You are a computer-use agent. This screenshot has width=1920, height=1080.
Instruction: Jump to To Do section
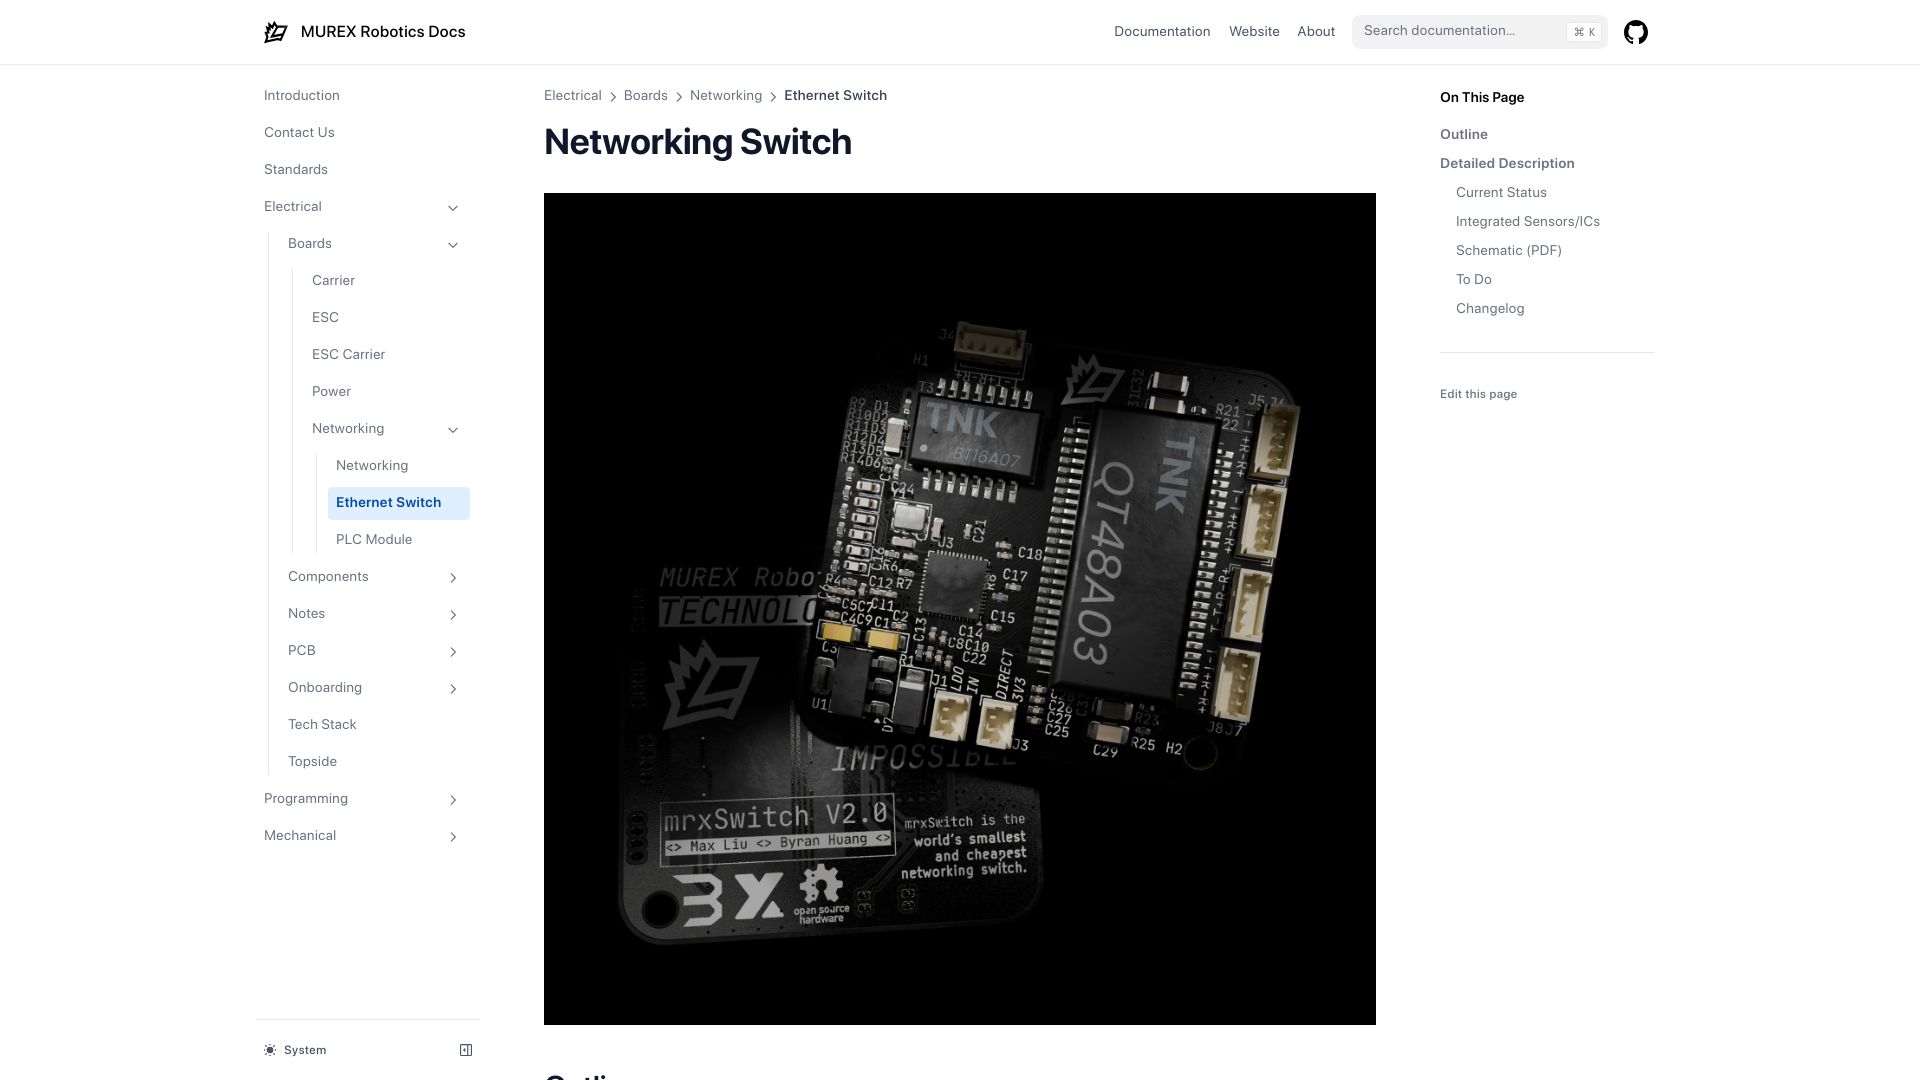point(1474,280)
